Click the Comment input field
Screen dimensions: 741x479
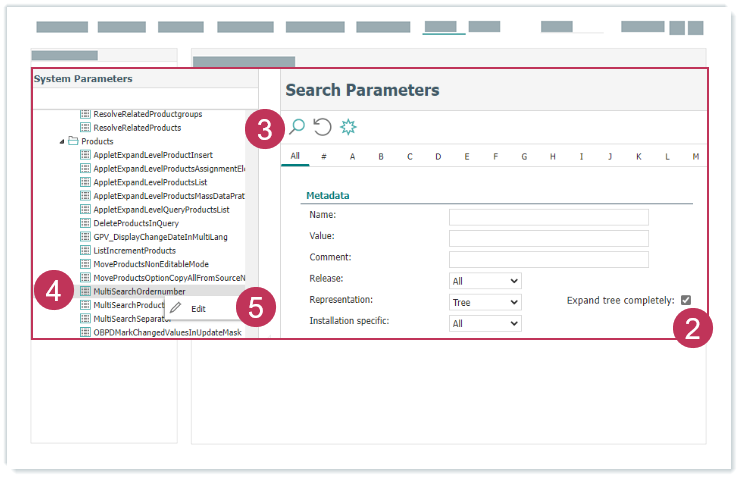(548, 260)
